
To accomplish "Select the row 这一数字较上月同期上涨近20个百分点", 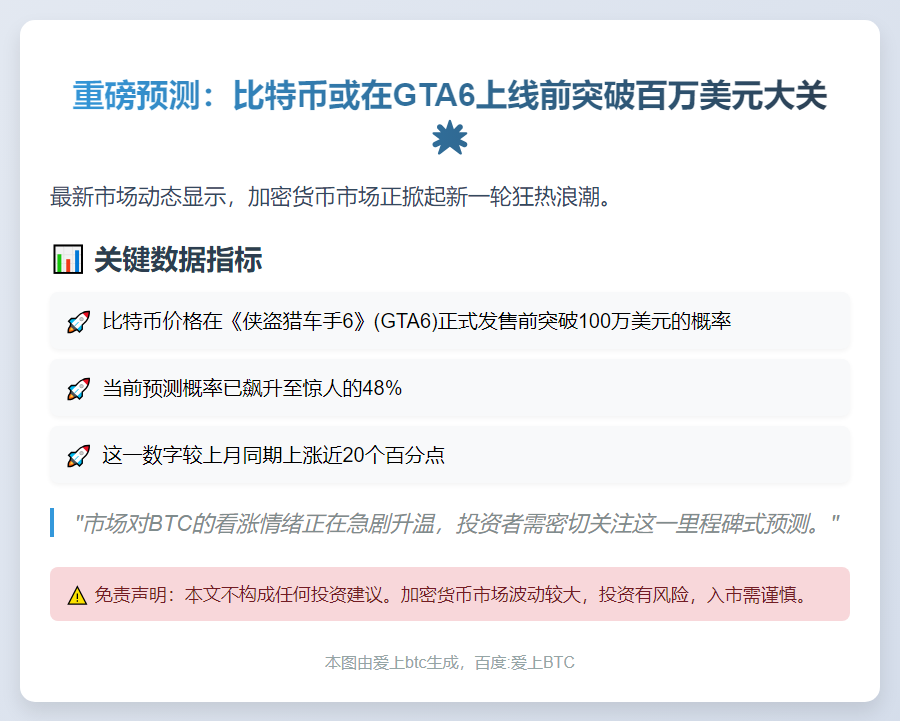I will 449,456.
